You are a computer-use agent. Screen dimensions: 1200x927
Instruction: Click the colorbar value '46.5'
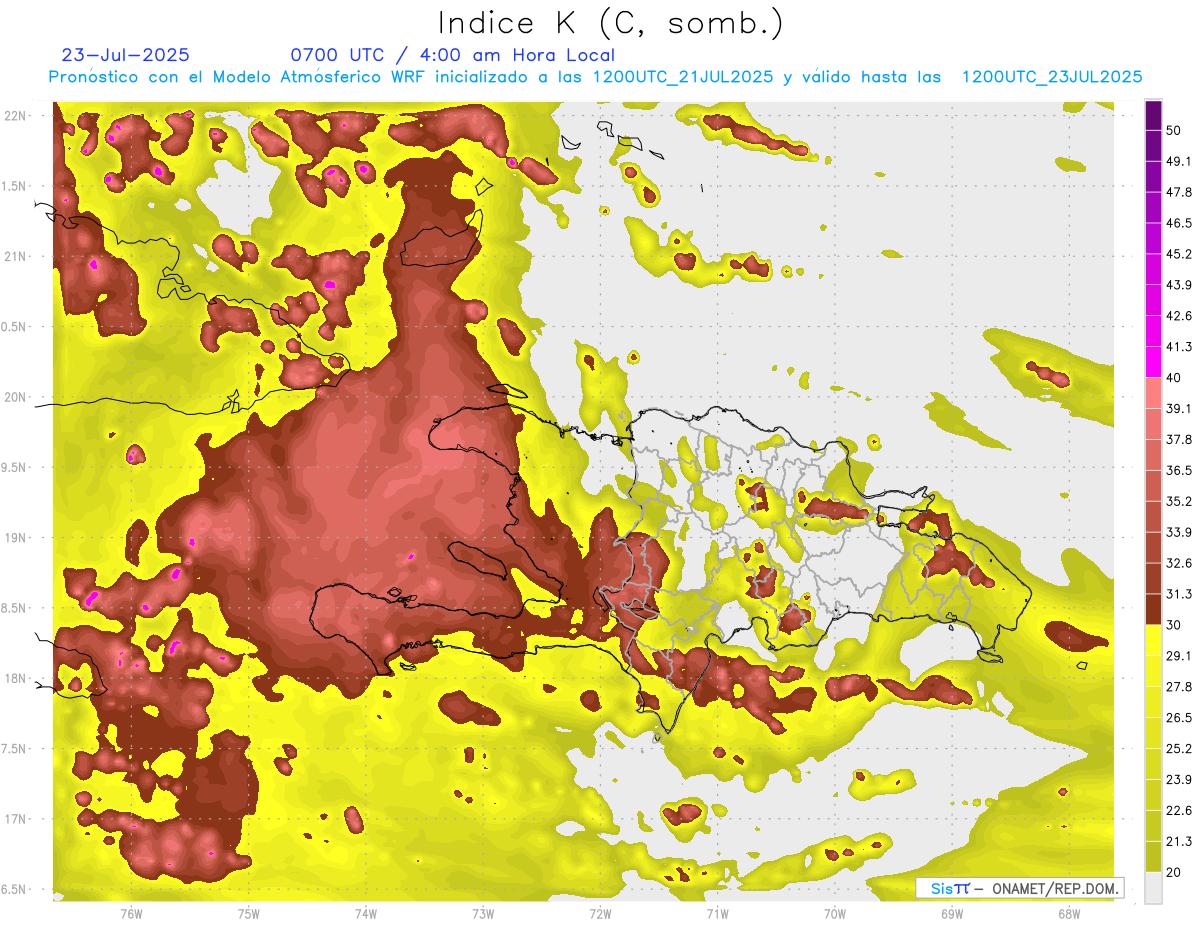[1179, 223]
